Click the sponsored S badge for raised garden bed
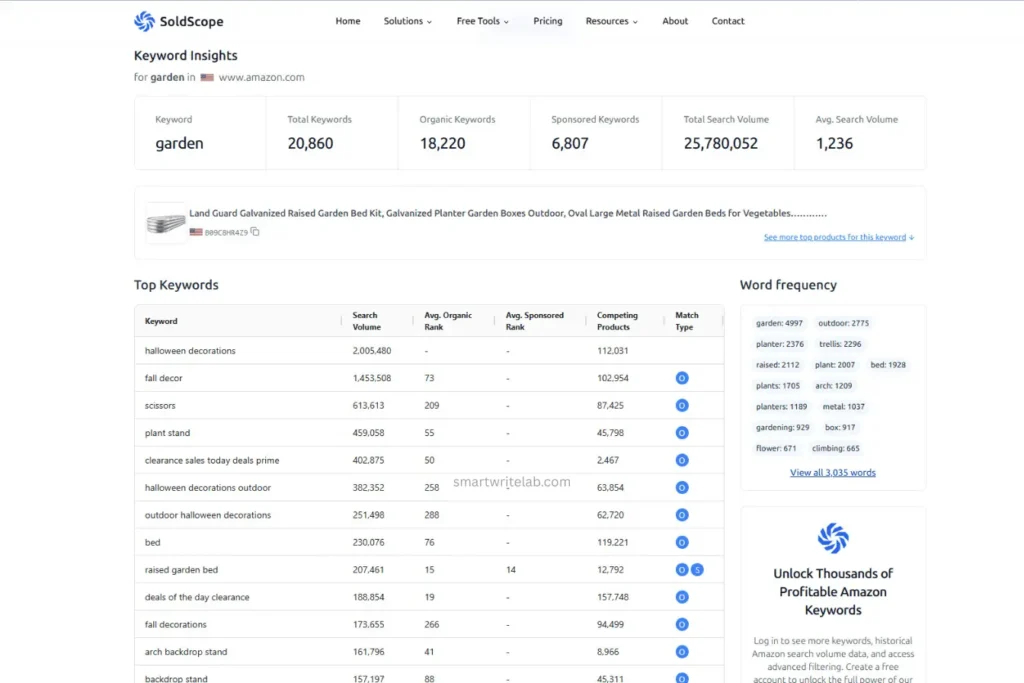Image resolution: width=1024 pixels, height=683 pixels. pyautogui.click(x=697, y=570)
